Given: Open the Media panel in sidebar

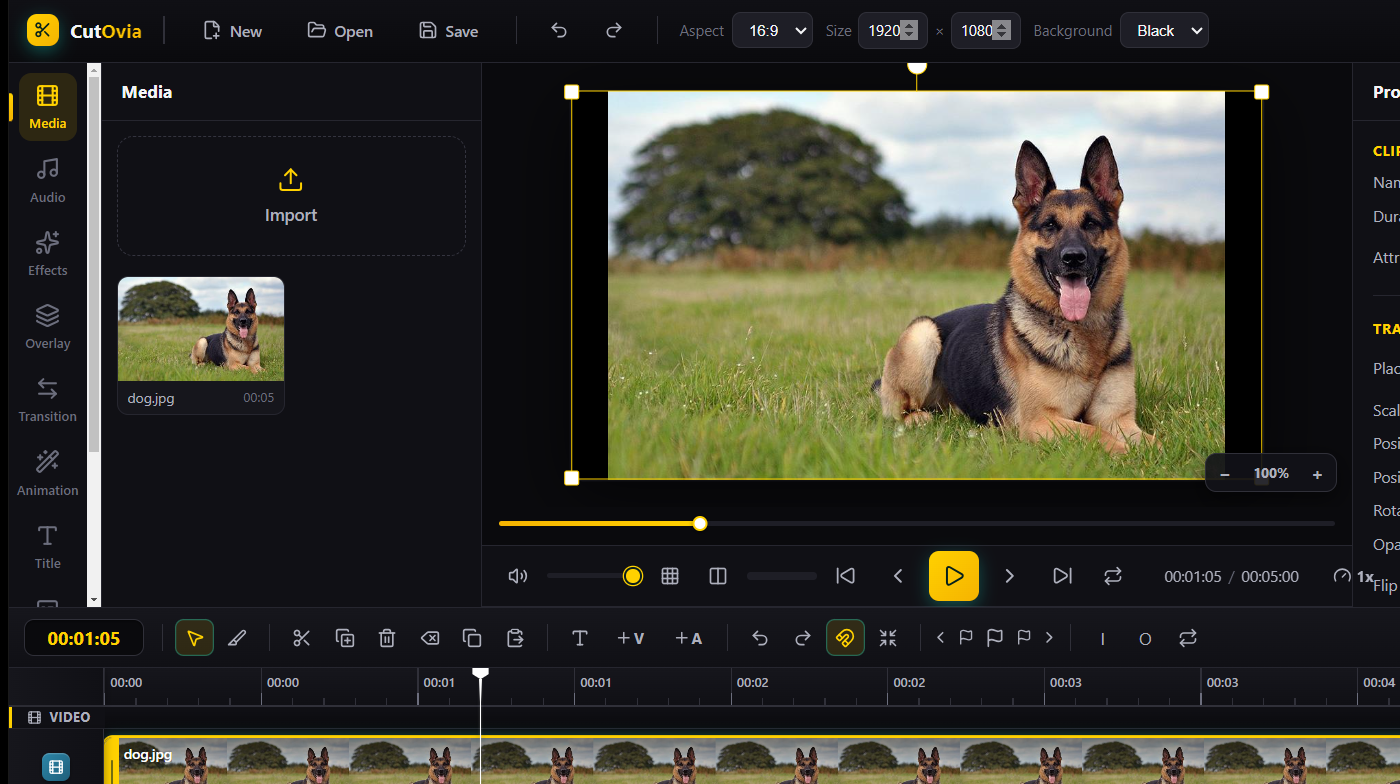Looking at the screenshot, I should [48, 107].
